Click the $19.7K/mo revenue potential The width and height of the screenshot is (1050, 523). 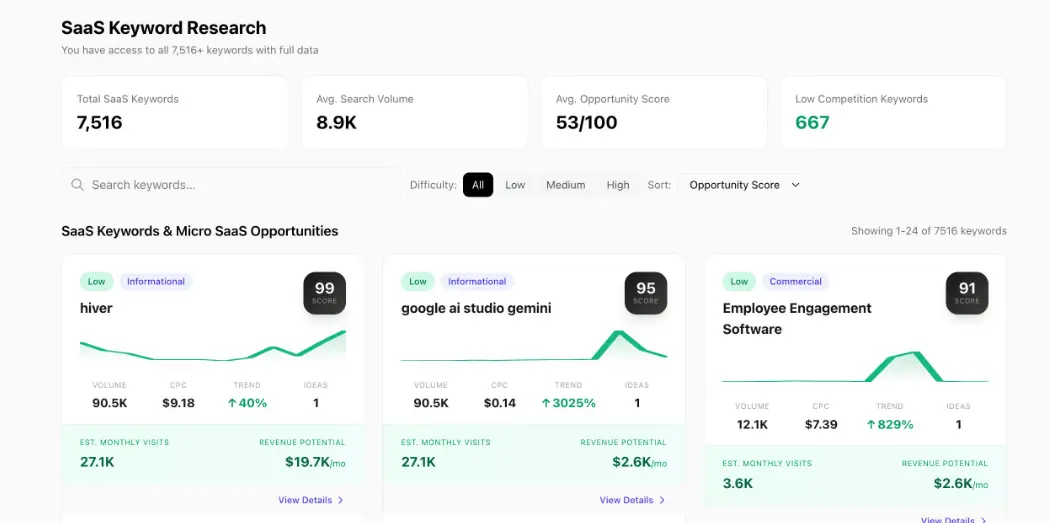click(315, 462)
